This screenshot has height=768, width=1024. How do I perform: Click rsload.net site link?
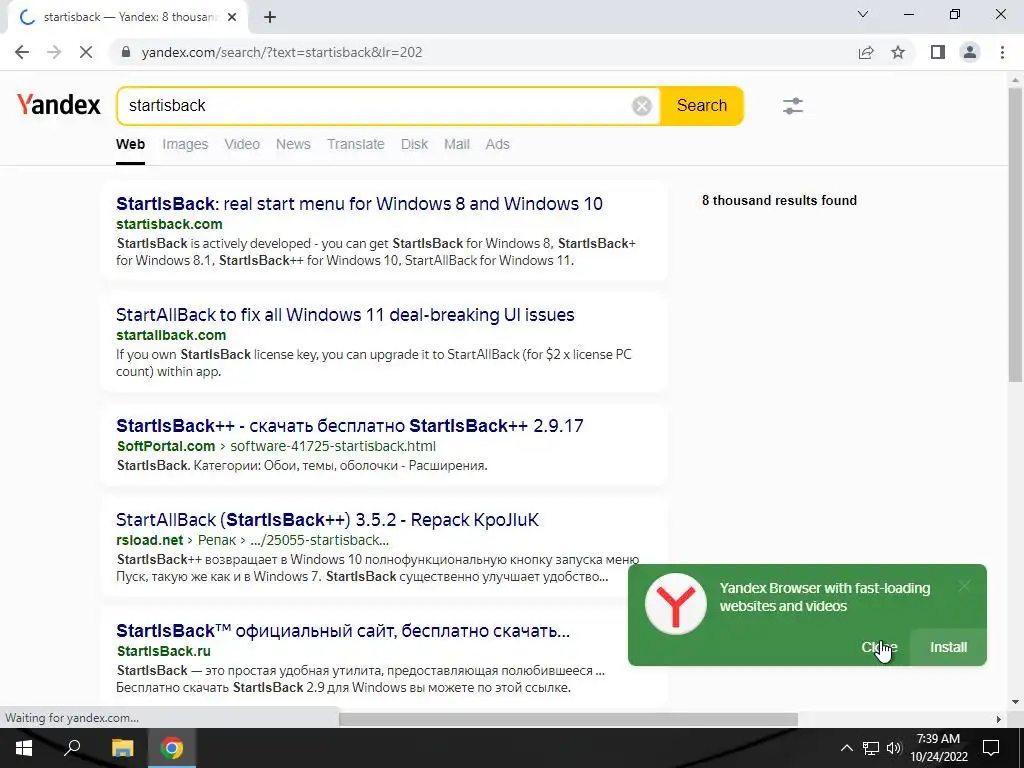[x=150, y=540]
